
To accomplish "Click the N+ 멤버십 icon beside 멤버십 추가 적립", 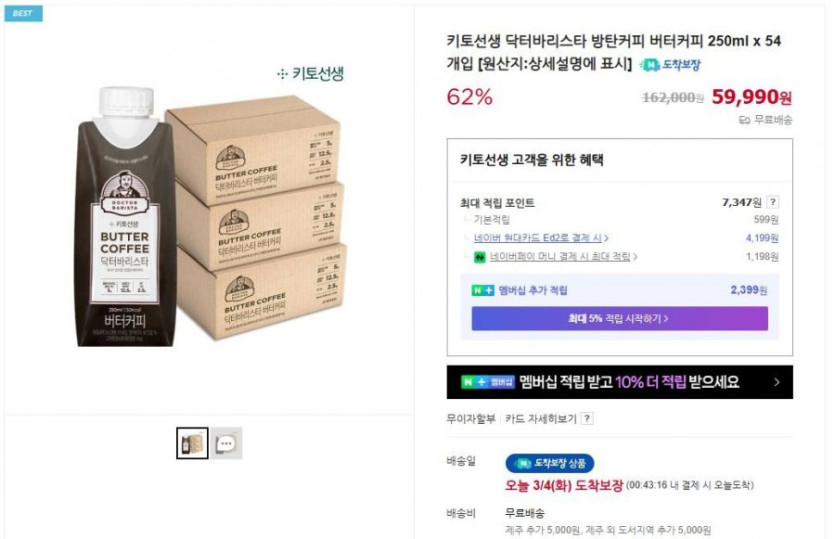I will (x=483, y=291).
